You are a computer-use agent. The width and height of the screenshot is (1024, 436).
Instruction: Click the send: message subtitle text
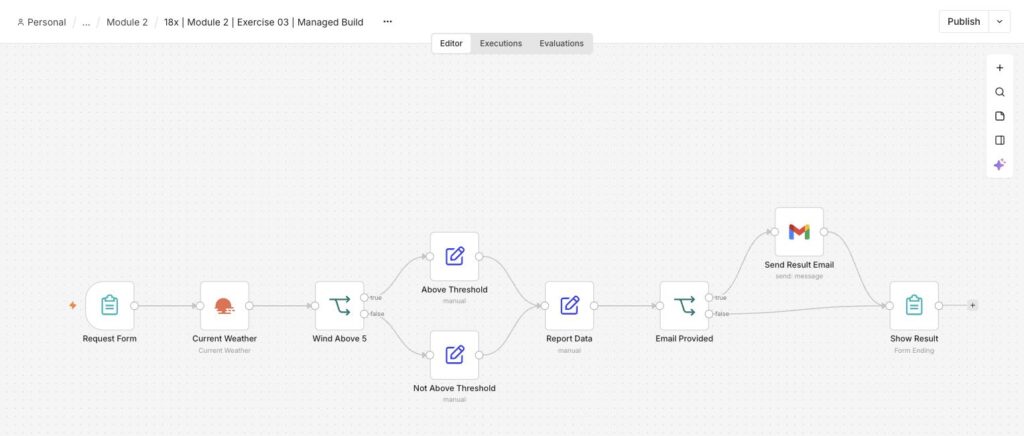(799, 276)
